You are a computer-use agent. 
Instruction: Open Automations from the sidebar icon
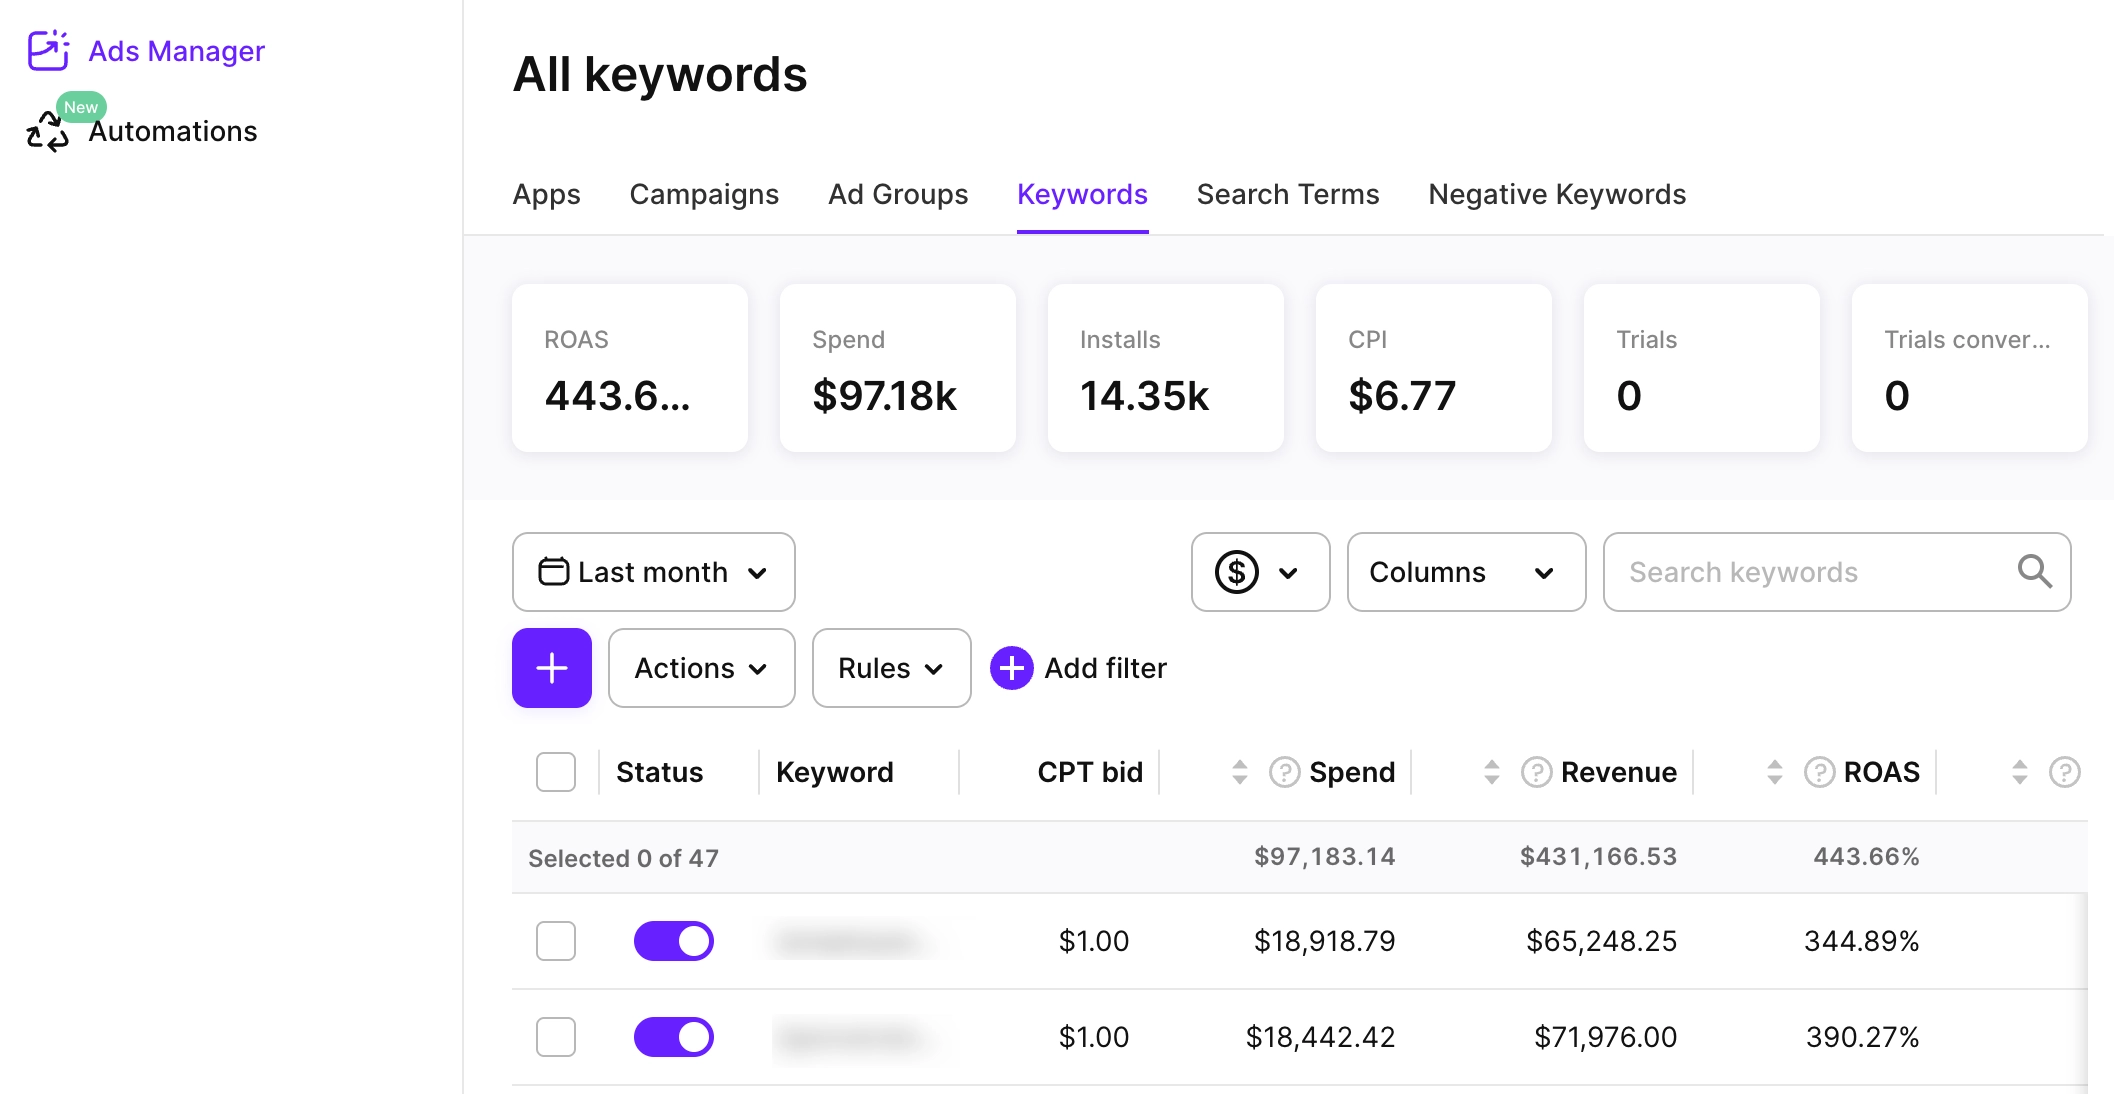tap(47, 131)
